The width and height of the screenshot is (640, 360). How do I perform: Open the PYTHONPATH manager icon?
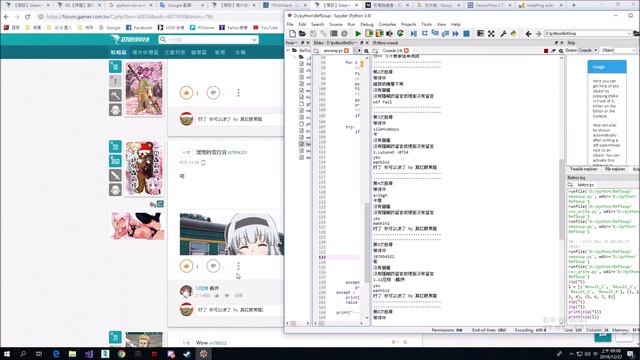(x=514, y=34)
